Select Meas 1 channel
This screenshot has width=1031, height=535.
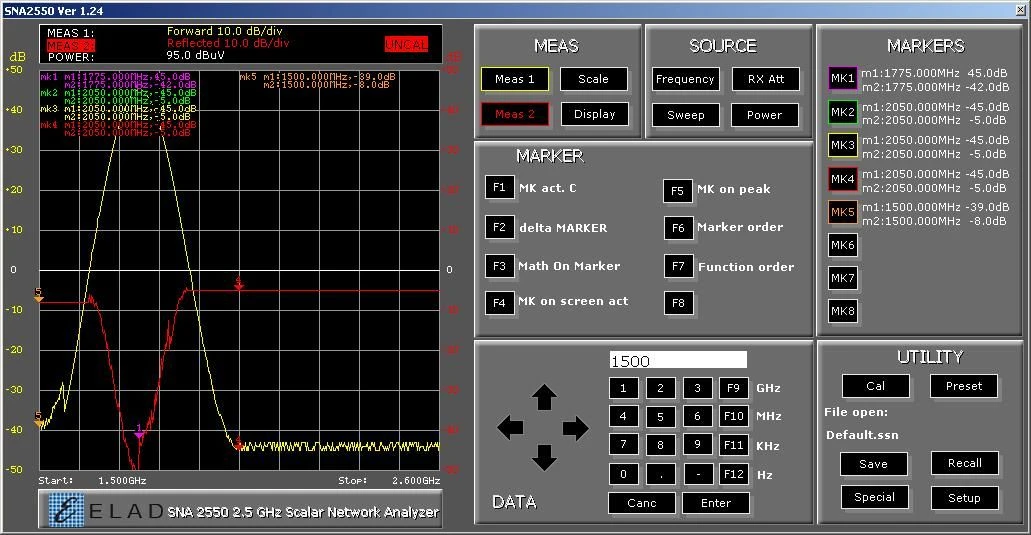click(x=515, y=79)
